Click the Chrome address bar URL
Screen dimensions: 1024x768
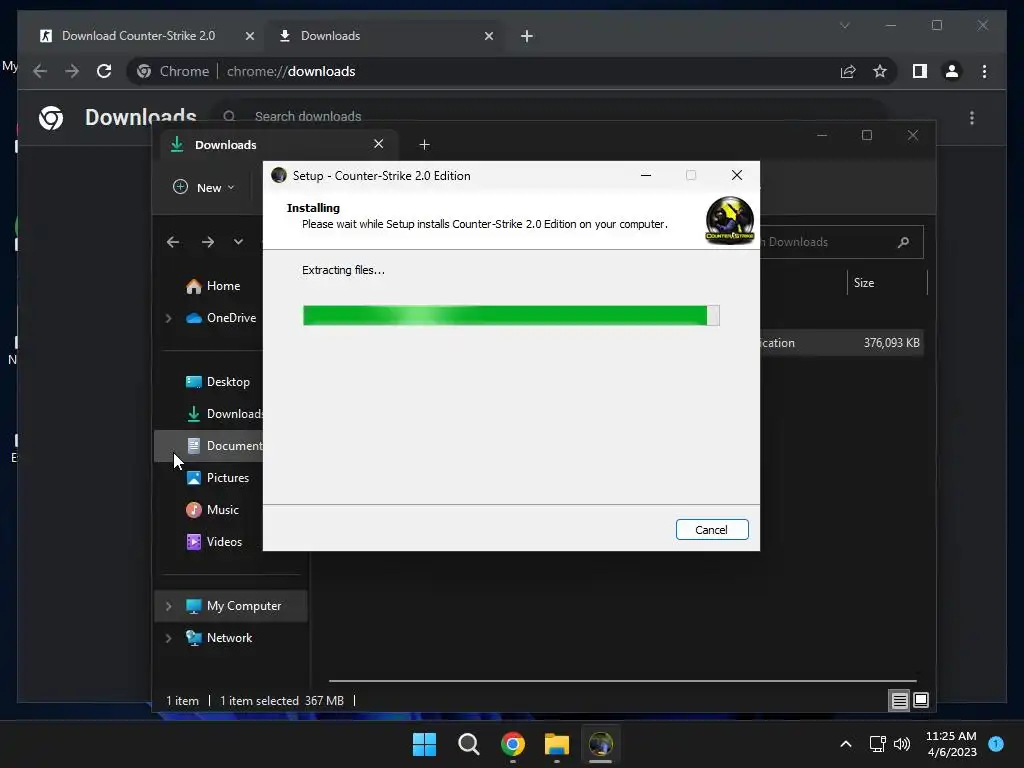point(291,71)
